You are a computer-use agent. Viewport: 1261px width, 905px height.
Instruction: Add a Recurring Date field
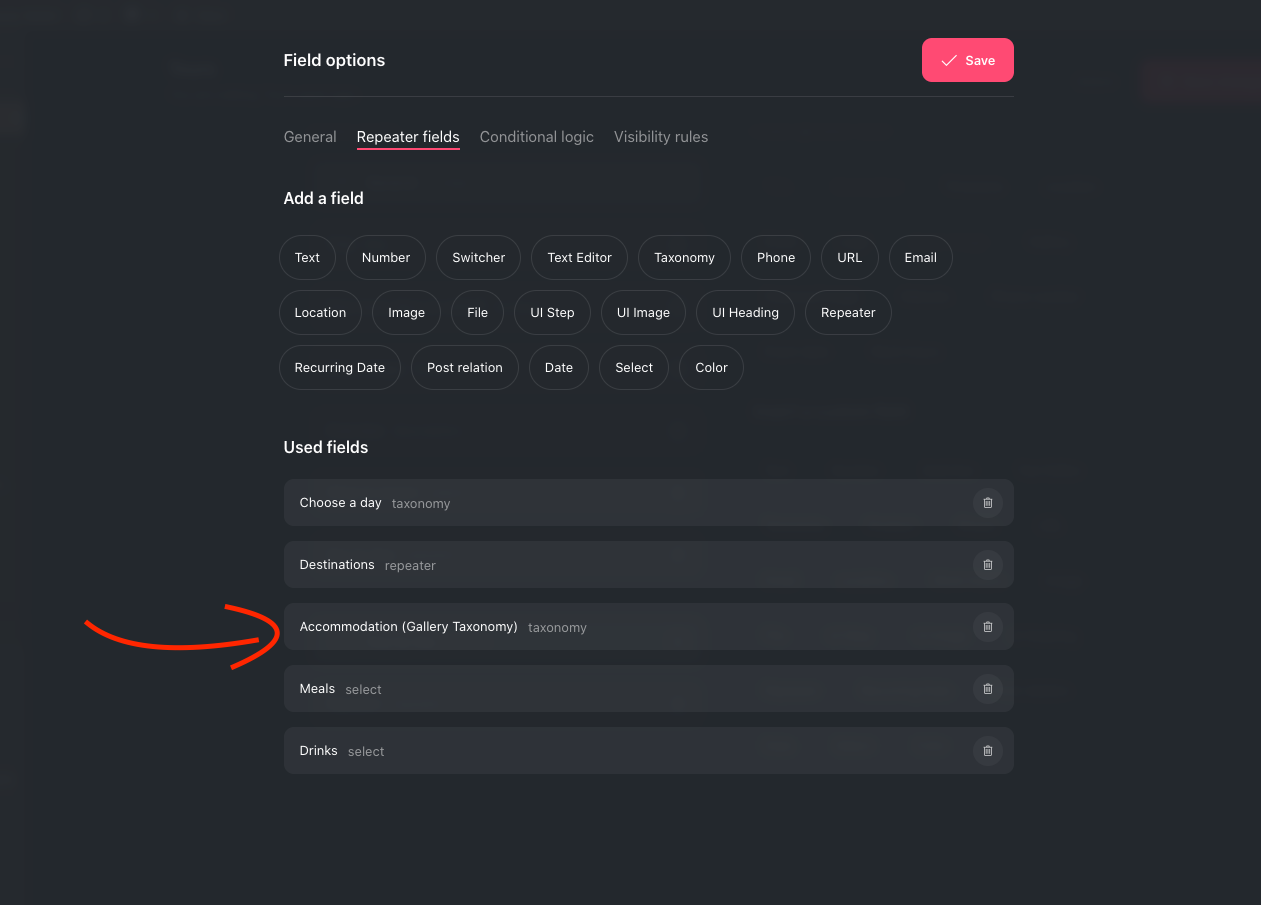pyautogui.click(x=339, y=367)
